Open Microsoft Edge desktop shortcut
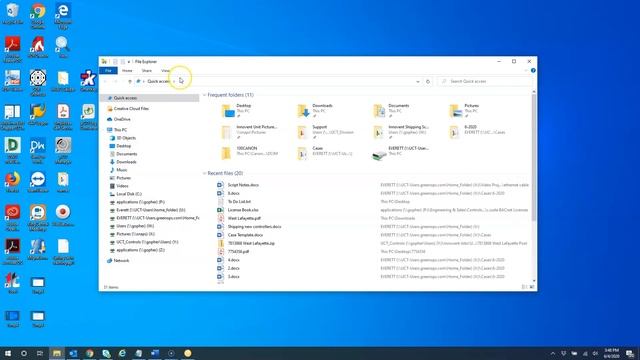Viewport: 640px width, 360px height. [x=63, y=16]
